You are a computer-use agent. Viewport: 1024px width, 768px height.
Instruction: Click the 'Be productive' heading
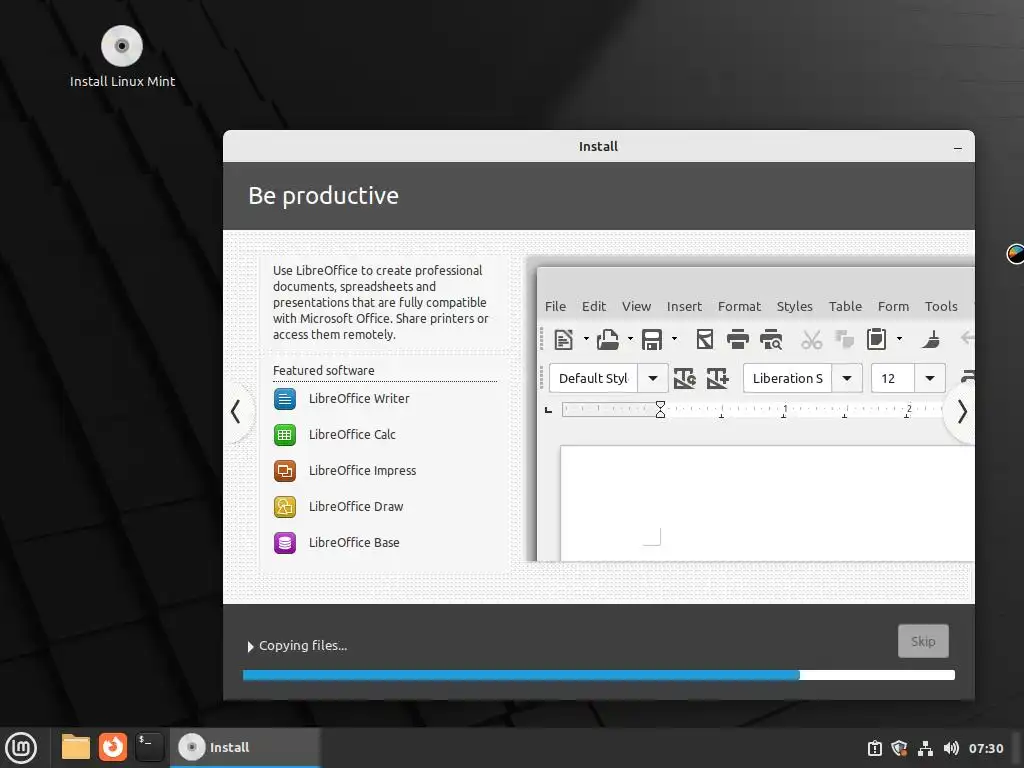[x=323, y=196]
